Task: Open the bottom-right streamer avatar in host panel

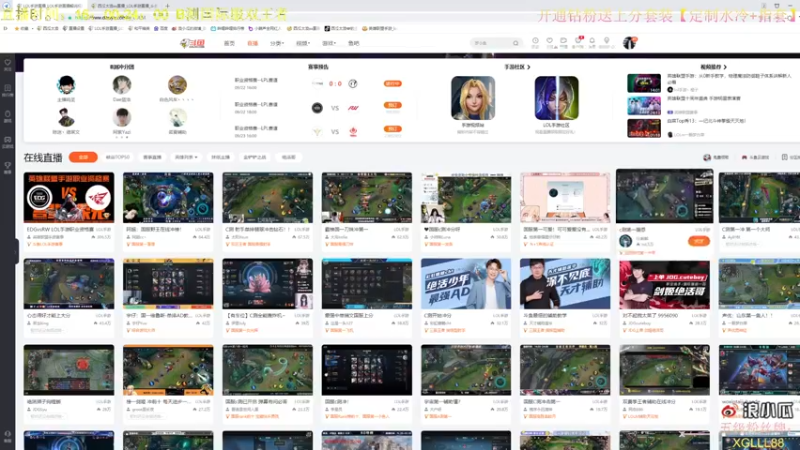Action: (x=177, y=118)
